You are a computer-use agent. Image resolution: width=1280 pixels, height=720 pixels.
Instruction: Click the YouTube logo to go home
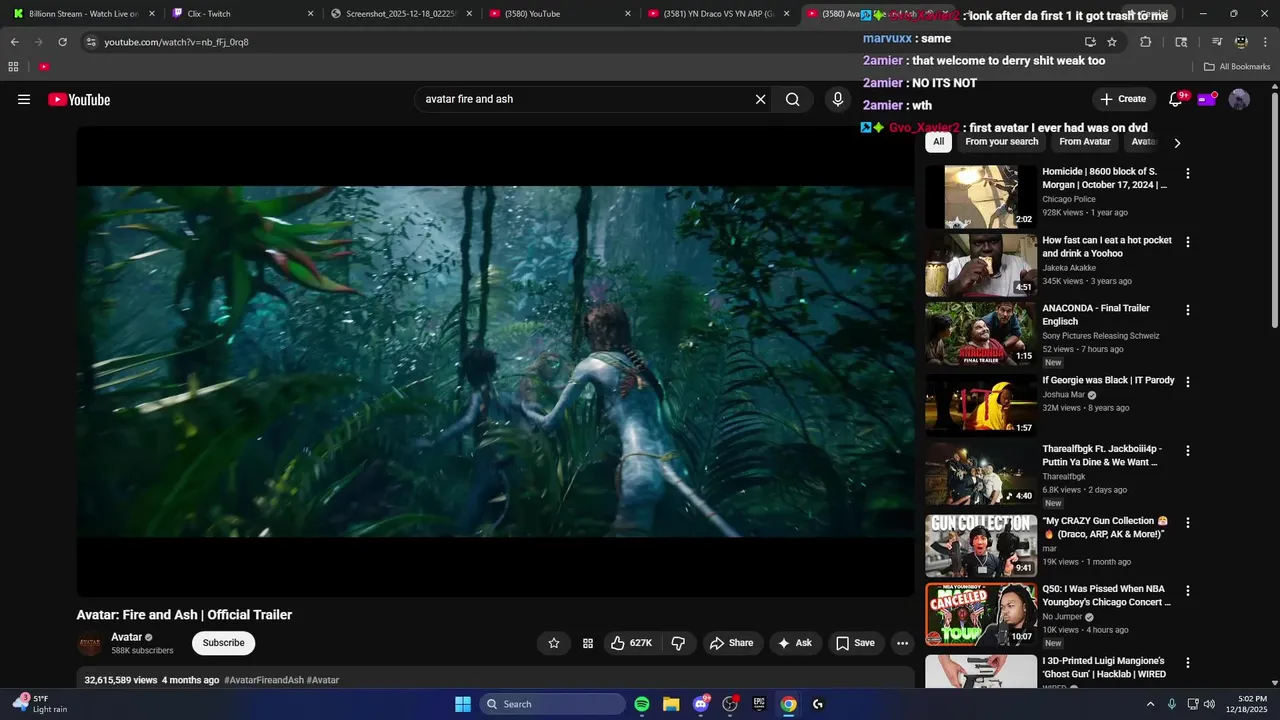[79, 99]
